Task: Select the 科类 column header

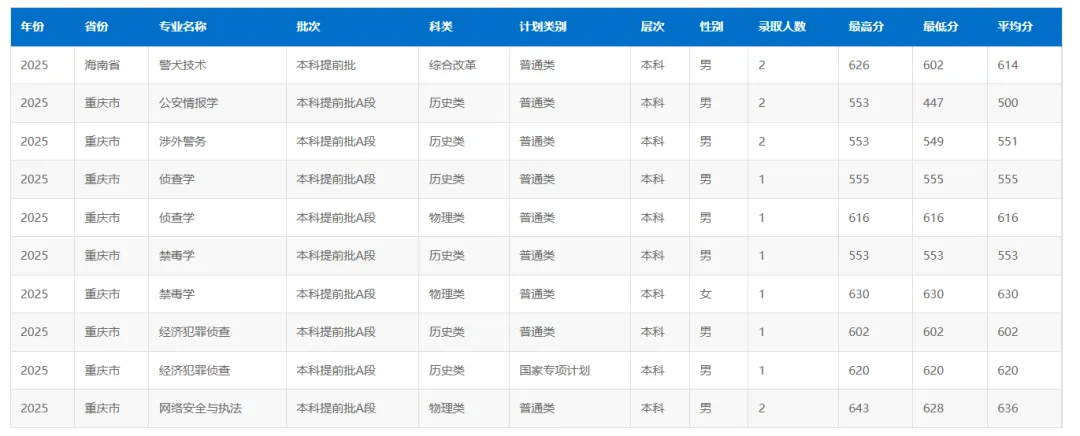Action: pyautogui.click(x=441, y=27)
